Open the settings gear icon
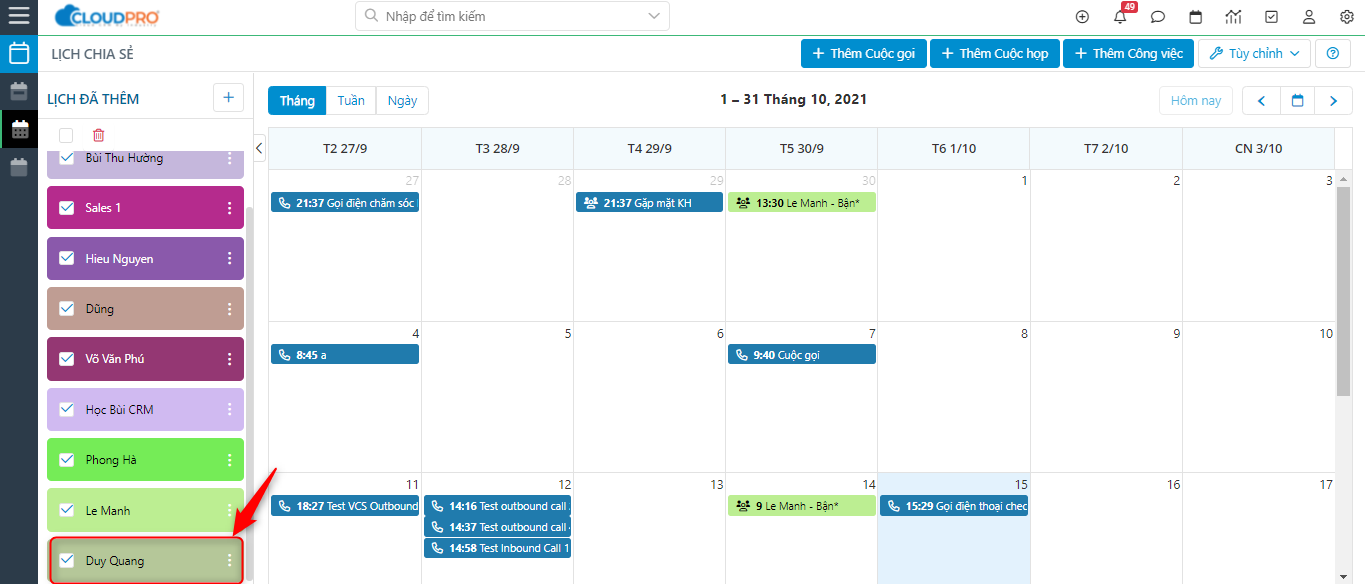 point(1346,17)
